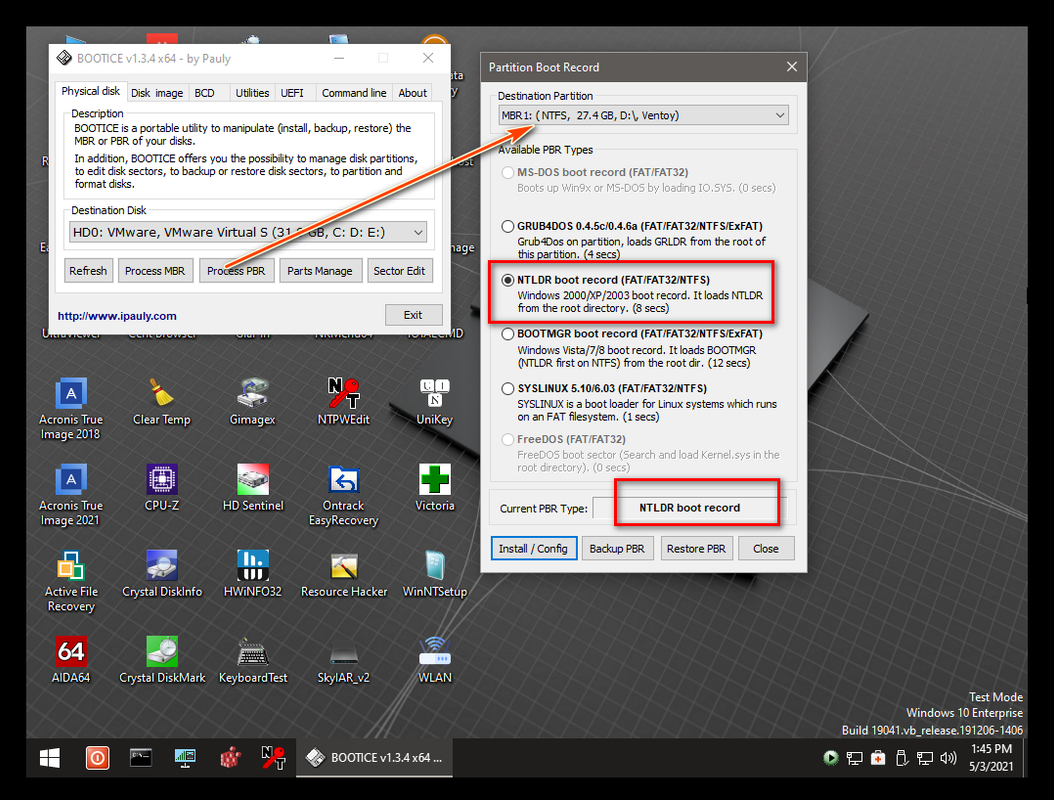Launch Gimagex desktop icon
The height and width of the screenshot is (800, 1054).
coord(253,402)
